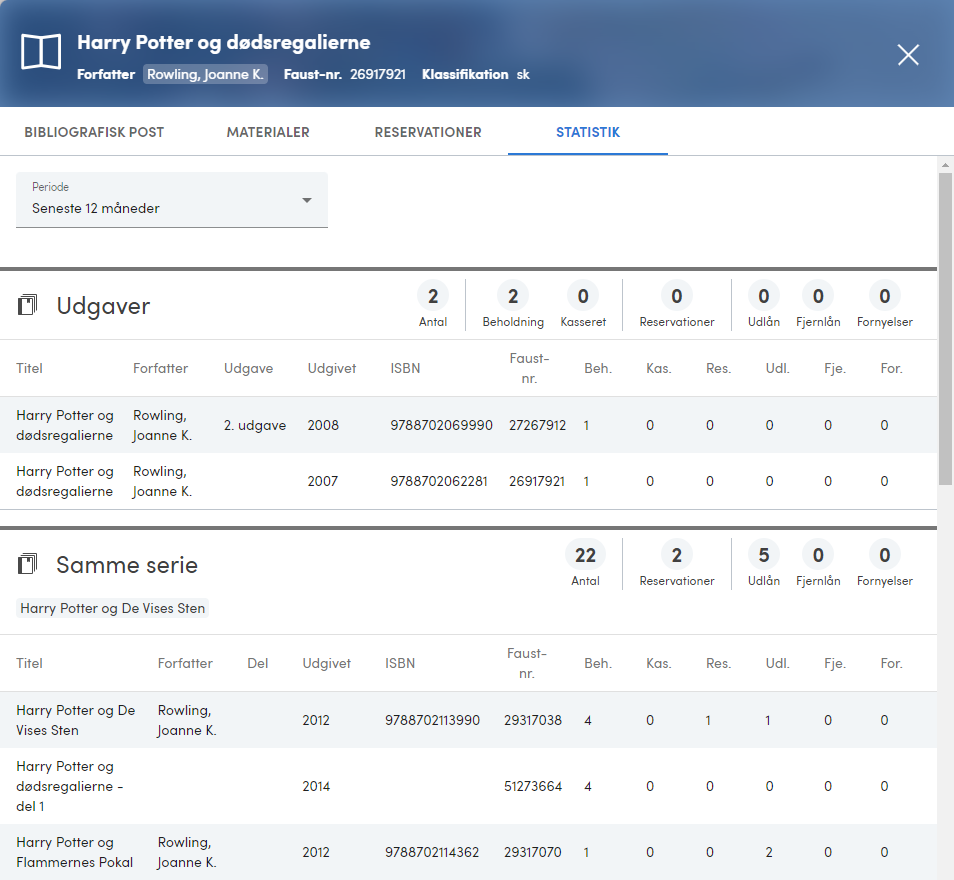Click the Samme serie section icon

click(x=27, y=564)
